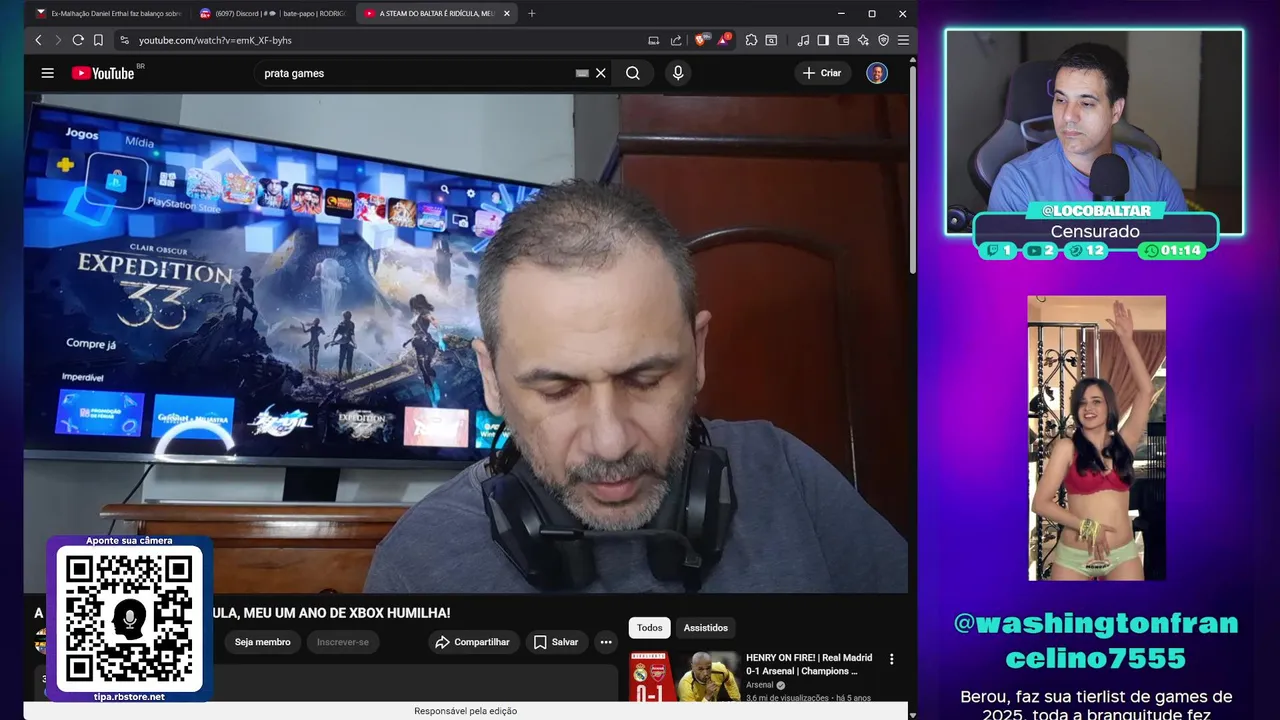Image resolution: width=1280 pixels, height=720 pixels.
Task: Open the HENRY ON FIRE video thumbnail
Action: [684, 677]
